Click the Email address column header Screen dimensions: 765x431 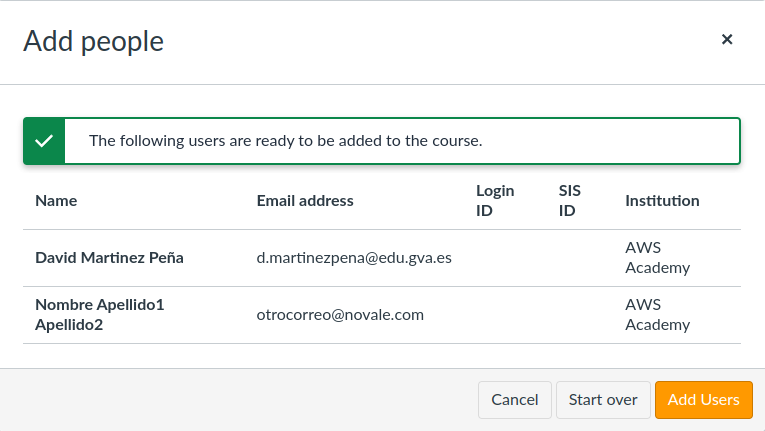pyautogui.click(x=305, y=201)
